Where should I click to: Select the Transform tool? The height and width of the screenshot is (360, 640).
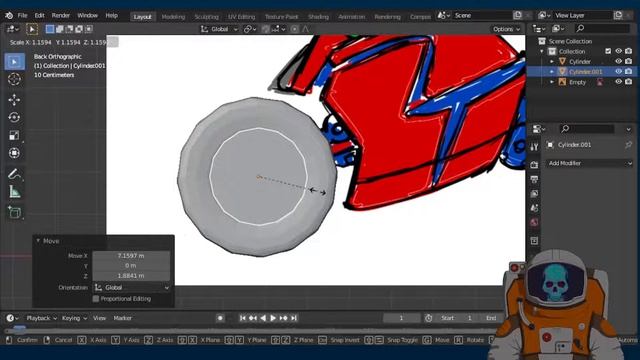tap(14, 153)
